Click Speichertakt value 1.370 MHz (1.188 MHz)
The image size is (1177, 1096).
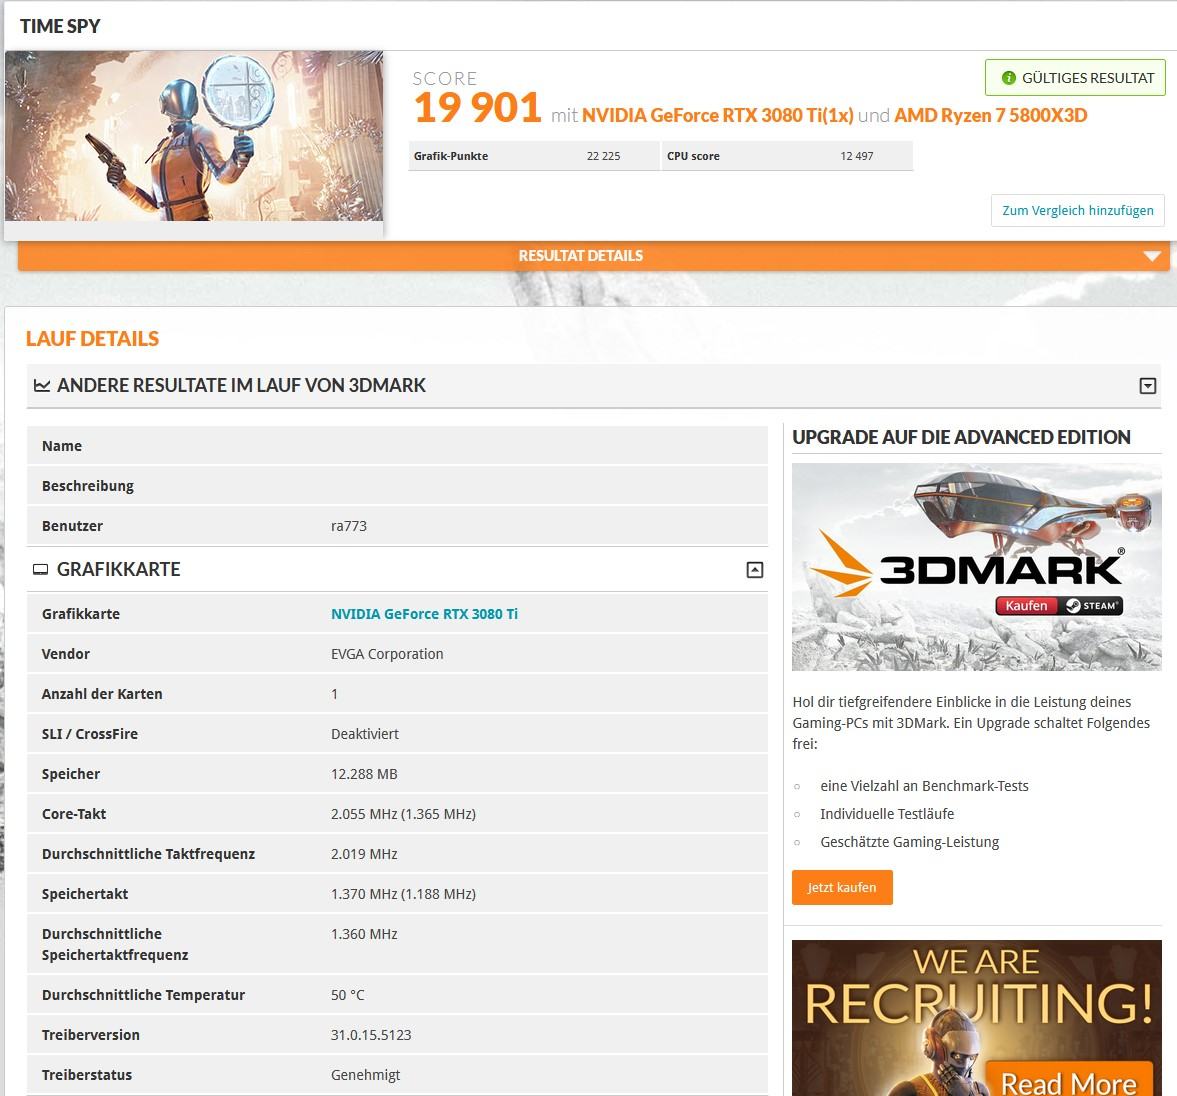pyautogui.click(x=403, y=894)
